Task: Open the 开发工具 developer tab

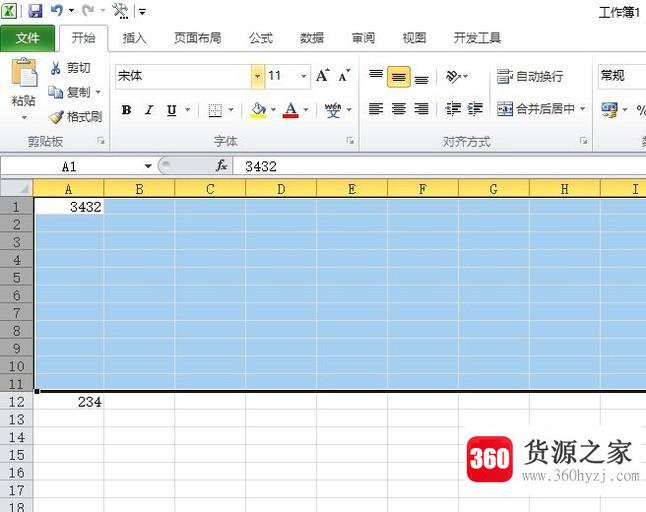Action: coord(477,38)
